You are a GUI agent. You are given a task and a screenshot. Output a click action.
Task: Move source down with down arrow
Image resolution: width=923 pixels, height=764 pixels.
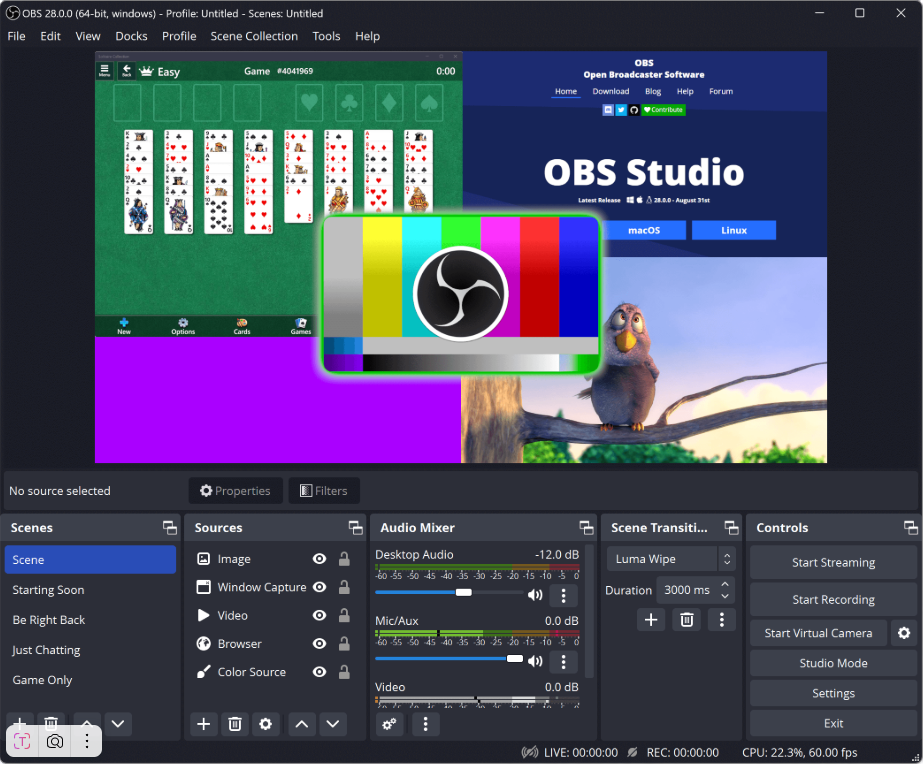[333, 724]
